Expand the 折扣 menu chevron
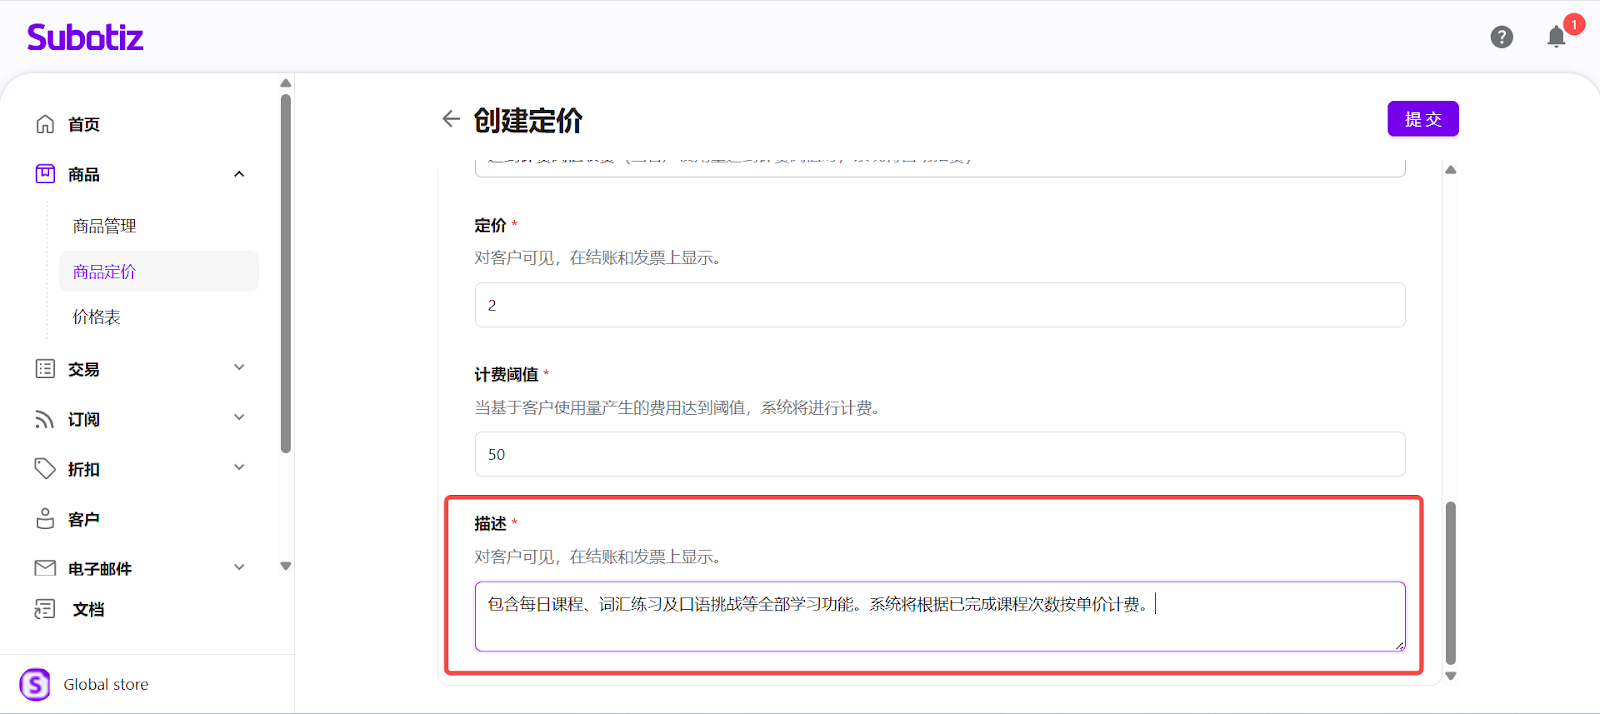Viewport: 1600px width, 714px height. pos(239,468)
